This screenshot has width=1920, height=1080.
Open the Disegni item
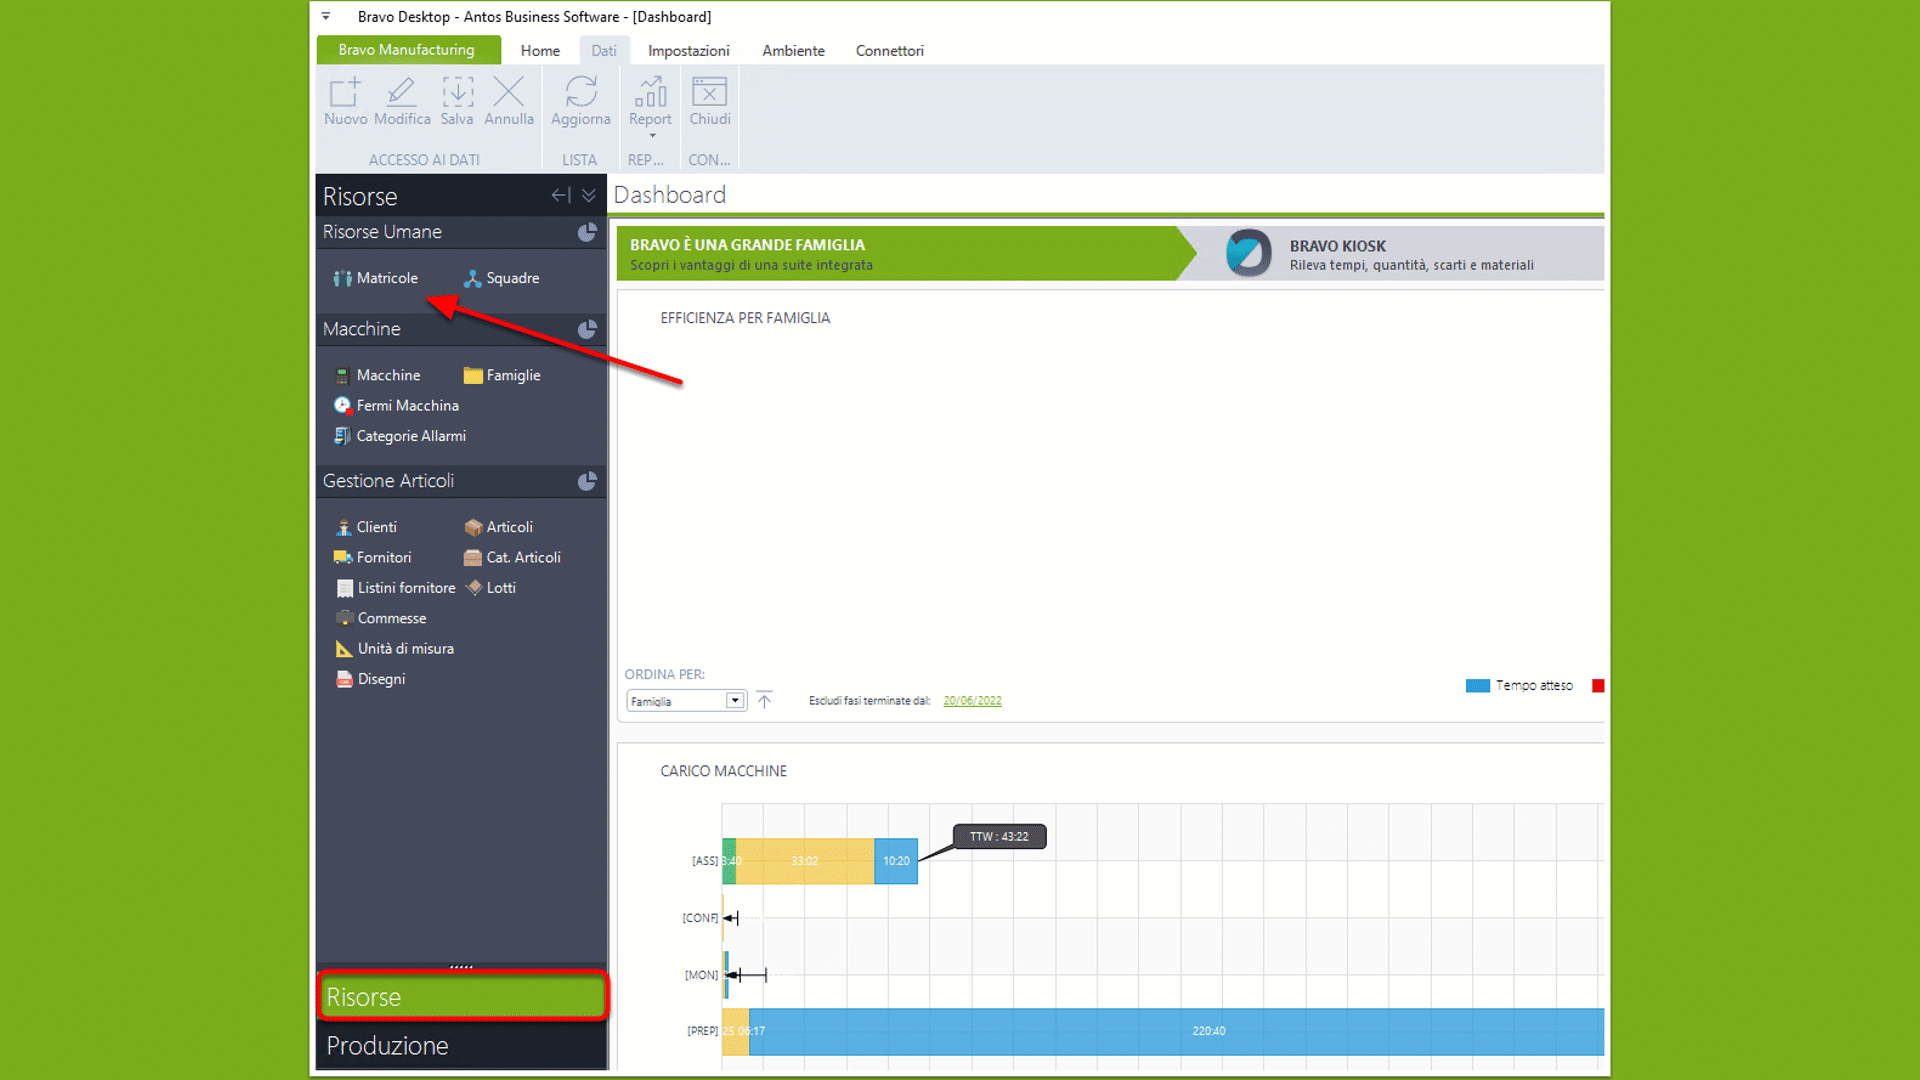370,679
